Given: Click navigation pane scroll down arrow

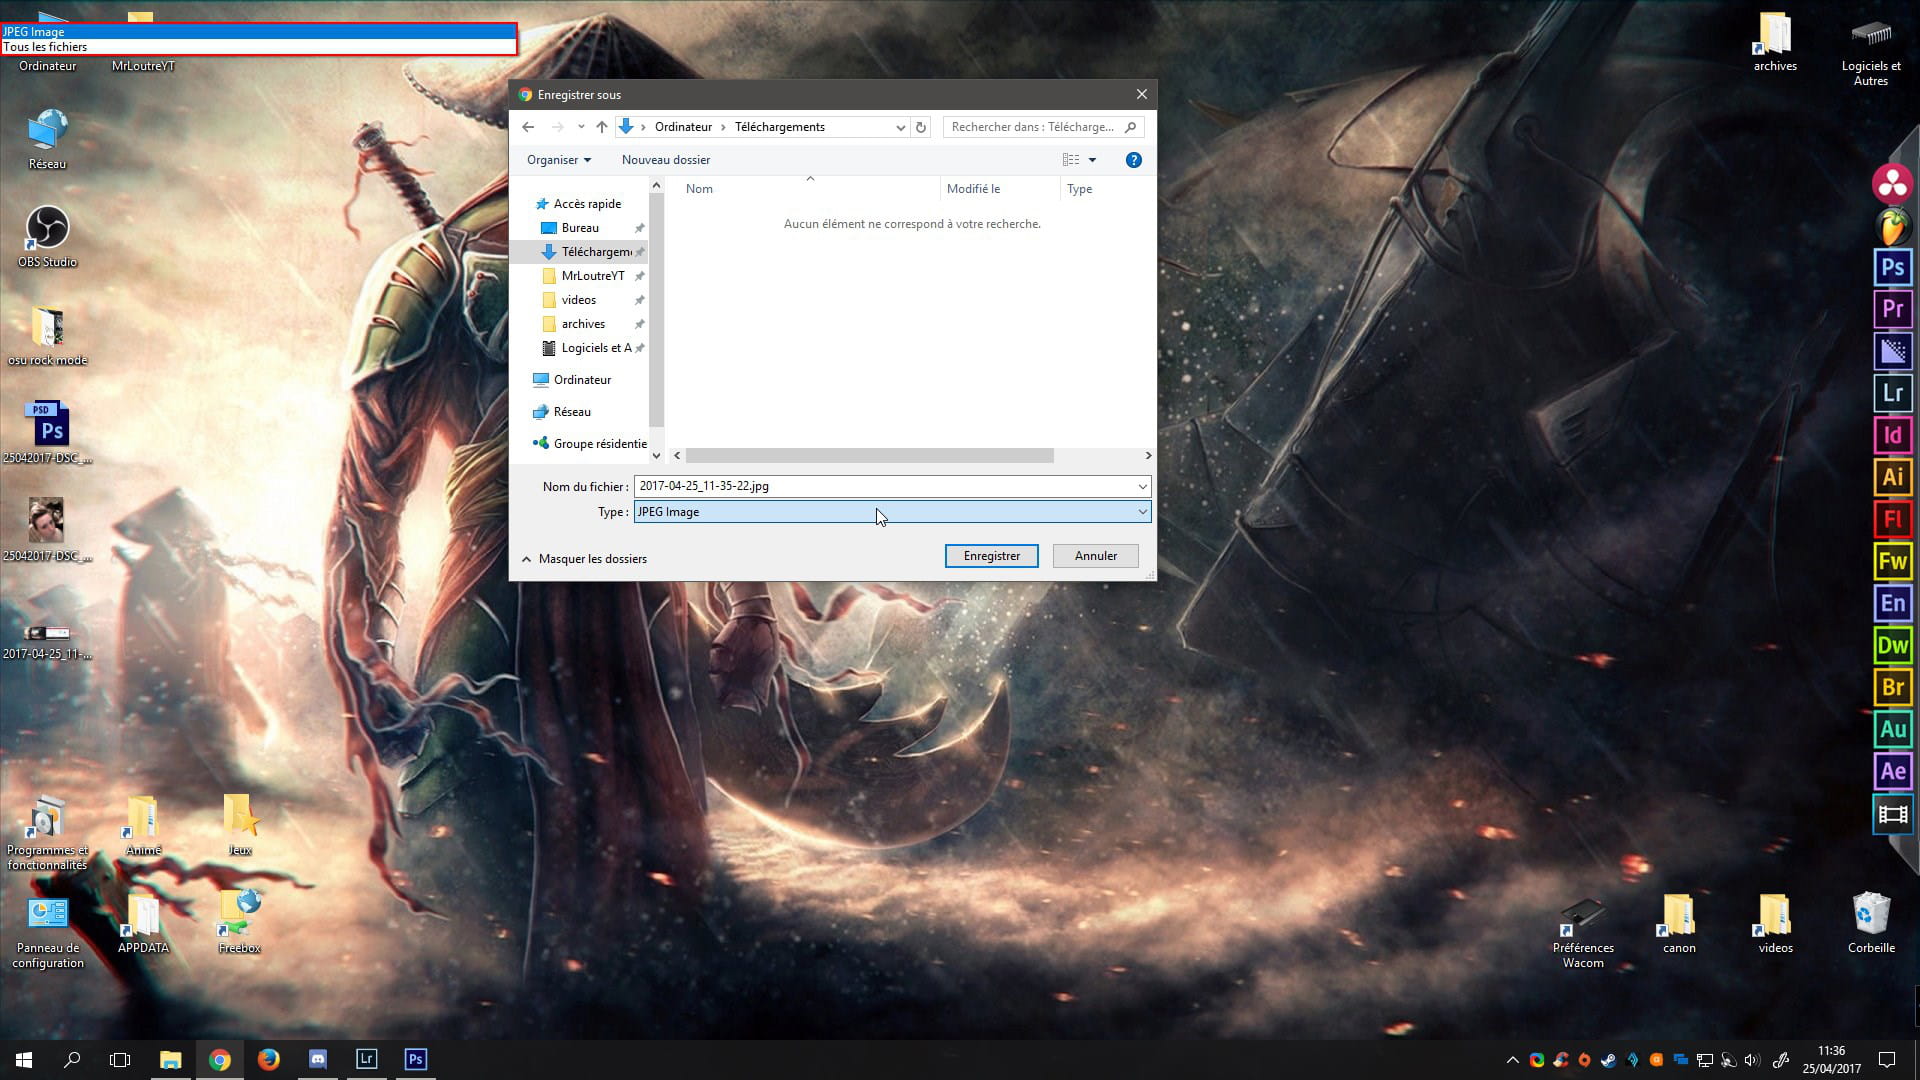Looking at the screenshot, I should coord(656,456).
